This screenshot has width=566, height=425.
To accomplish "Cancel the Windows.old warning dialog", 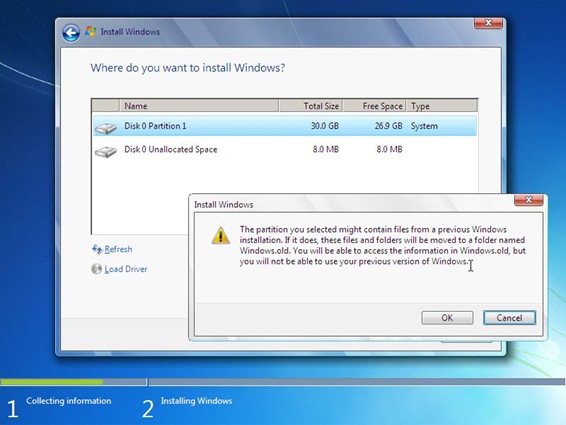I will pos(509,318).
